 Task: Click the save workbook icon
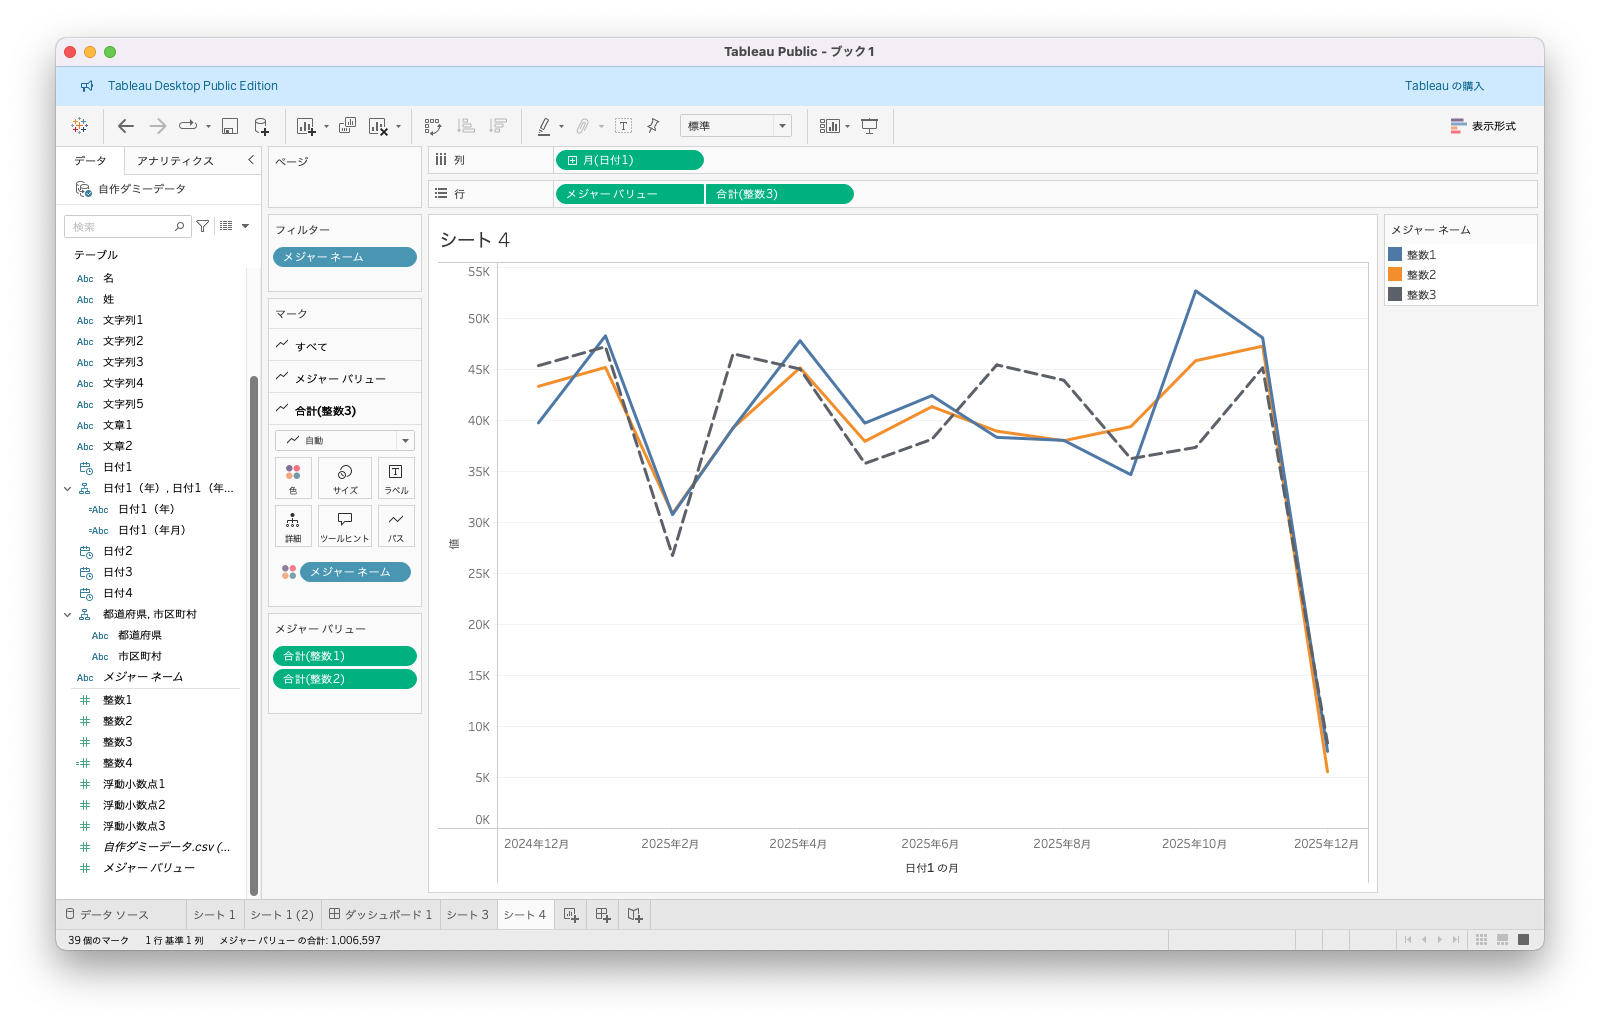click(230, 126)
